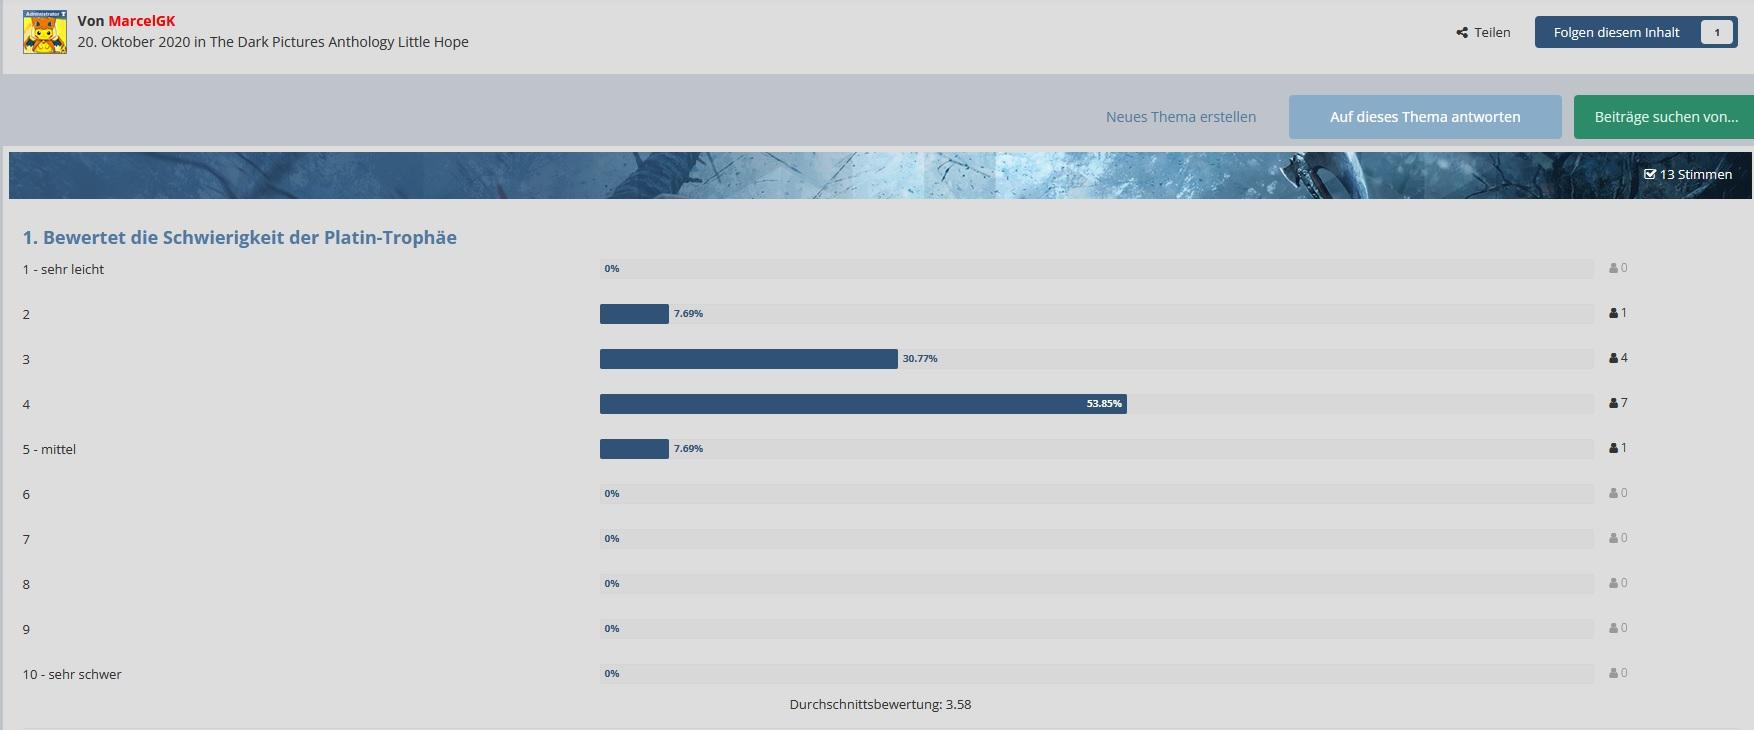Click voter icon for 1 - sehr leicht
1754x730 pixels.
tap(1613, 268)
